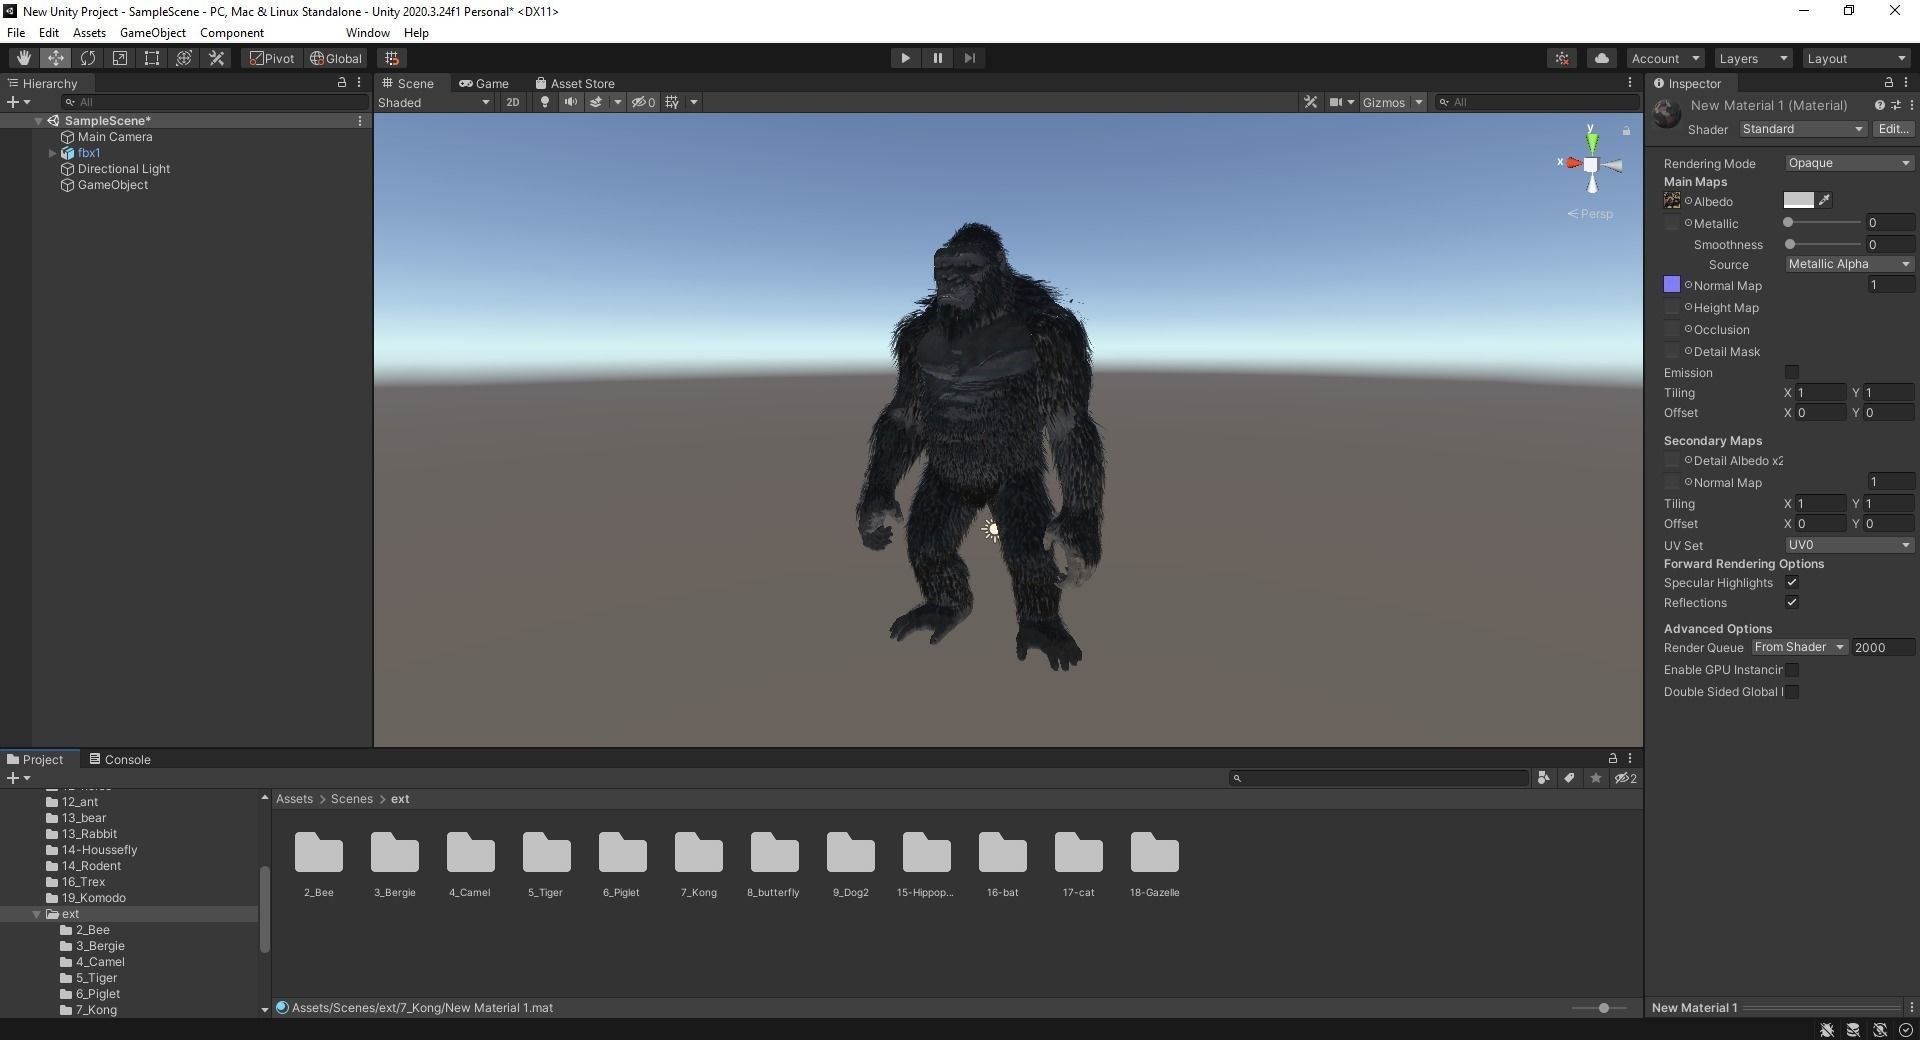Toggle scene grid visibility
This screenshot has height=1040, width=1920.
(672, 102)
